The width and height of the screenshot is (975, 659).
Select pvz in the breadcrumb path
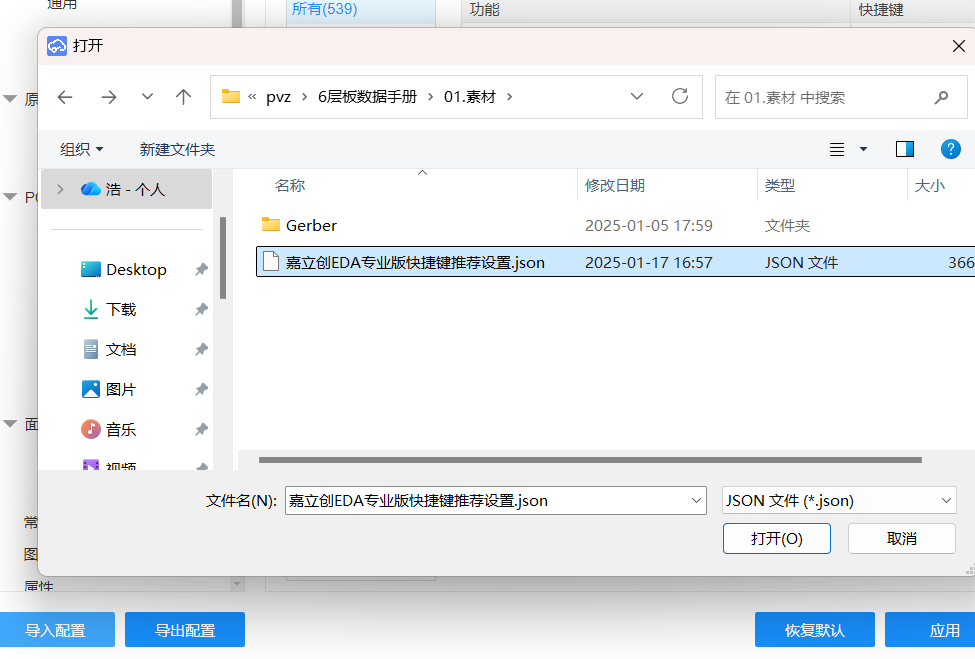[279, 97]
